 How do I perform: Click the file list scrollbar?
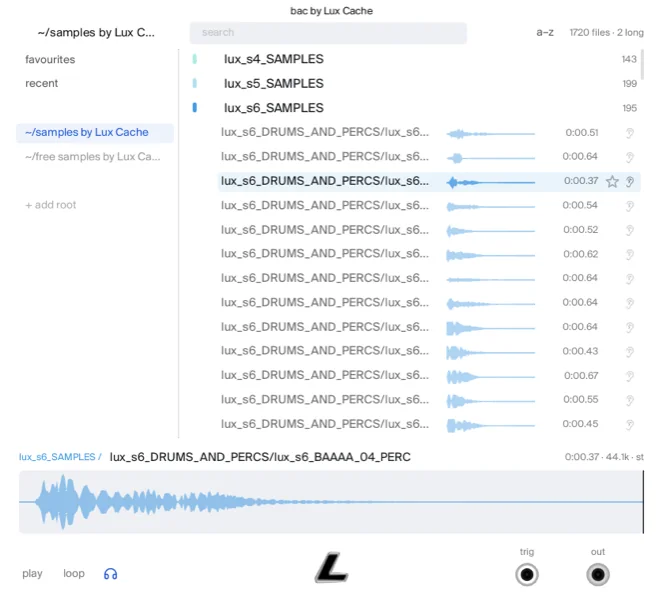[x=643, y=65]
